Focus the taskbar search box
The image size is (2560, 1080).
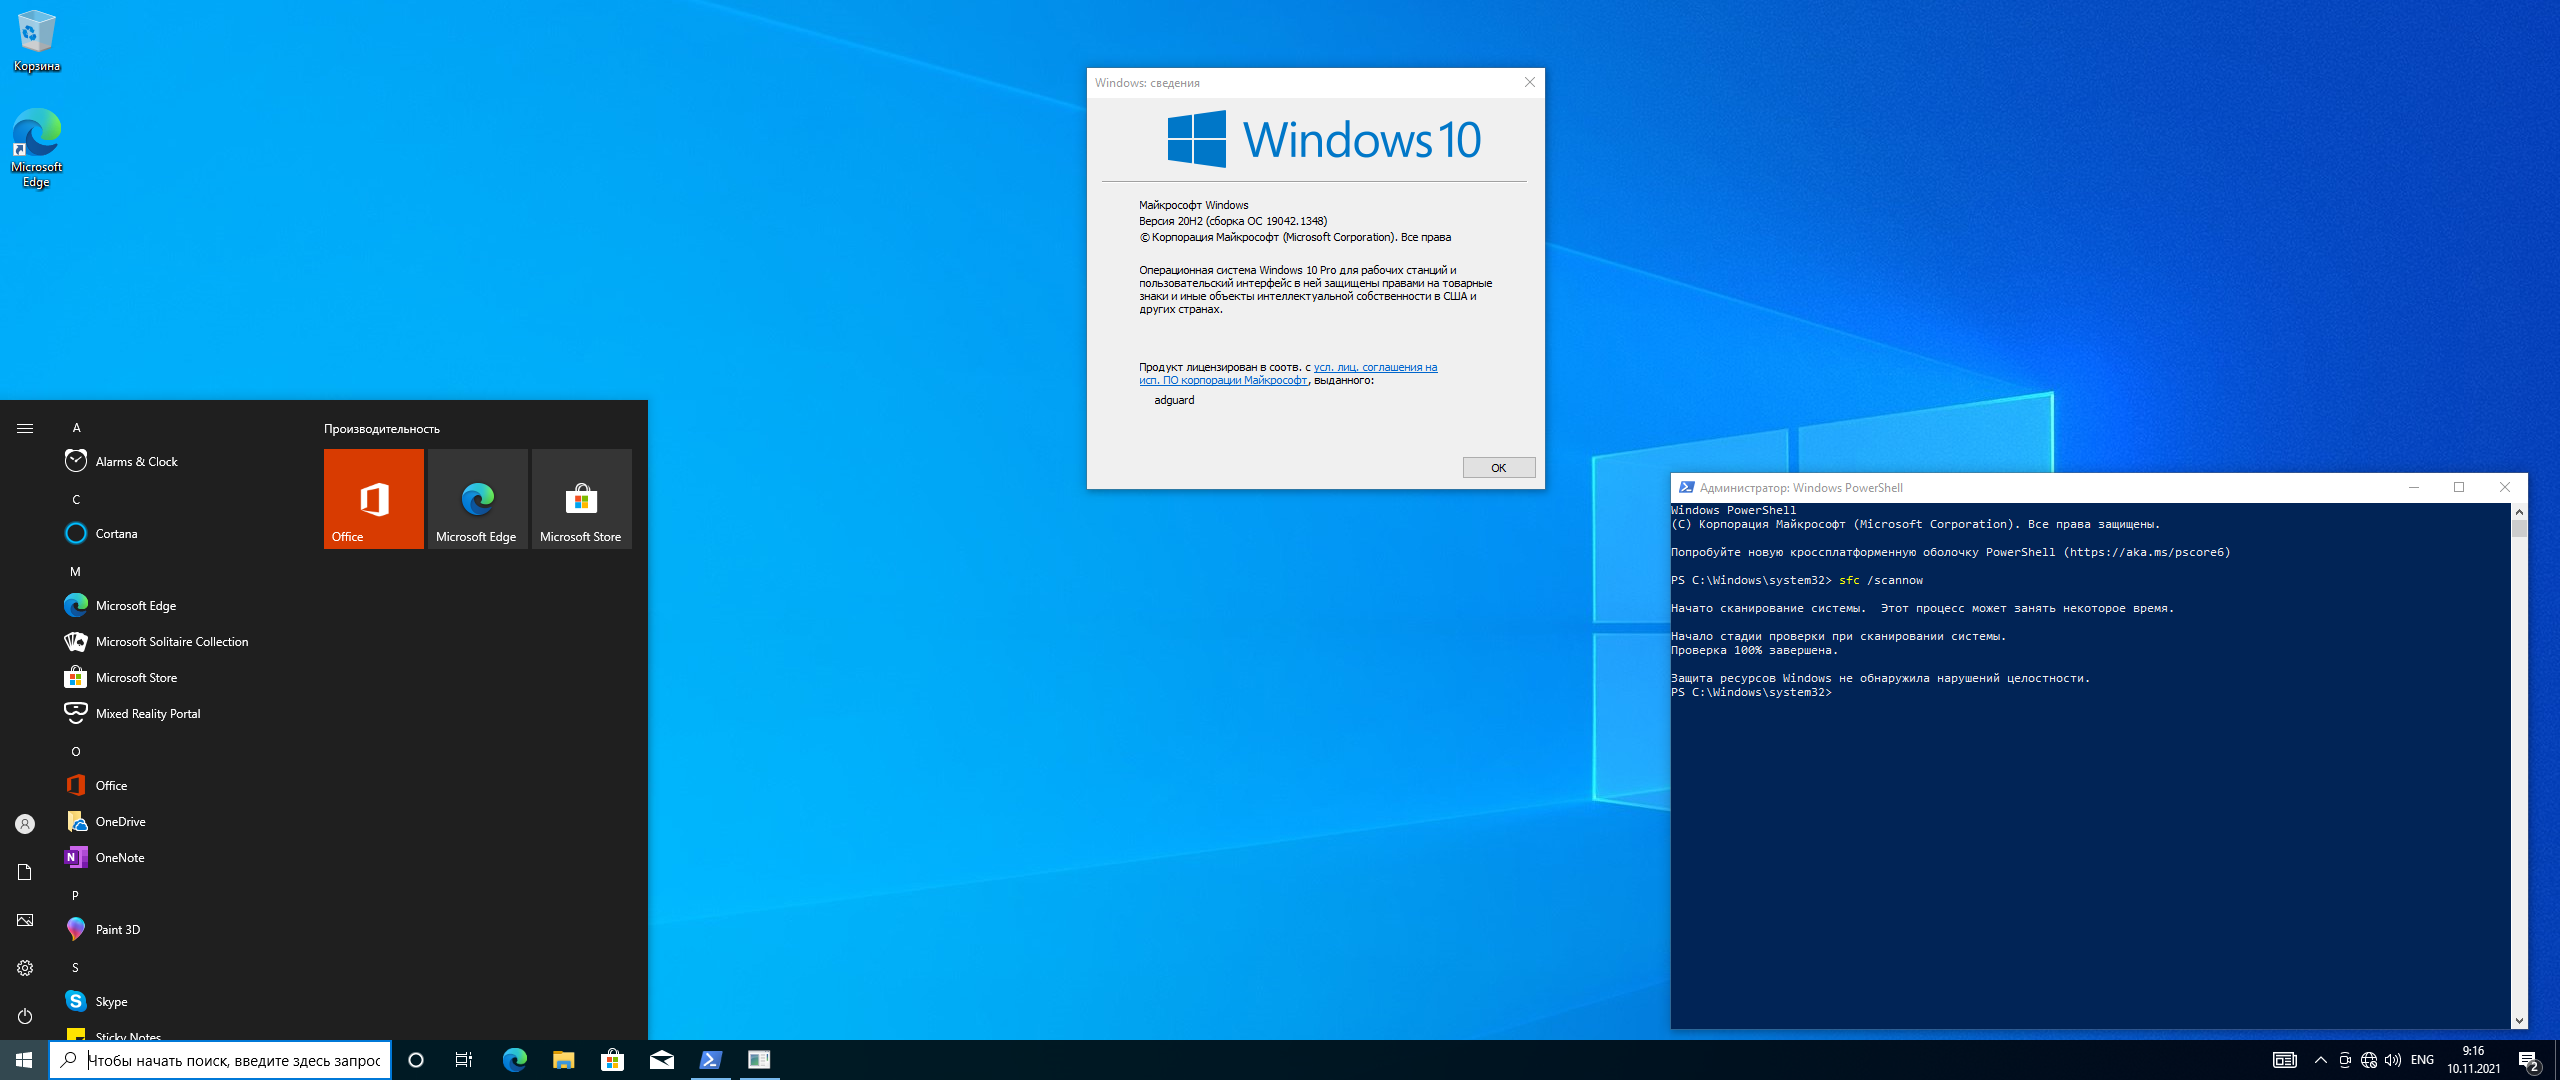(220, 1060)
